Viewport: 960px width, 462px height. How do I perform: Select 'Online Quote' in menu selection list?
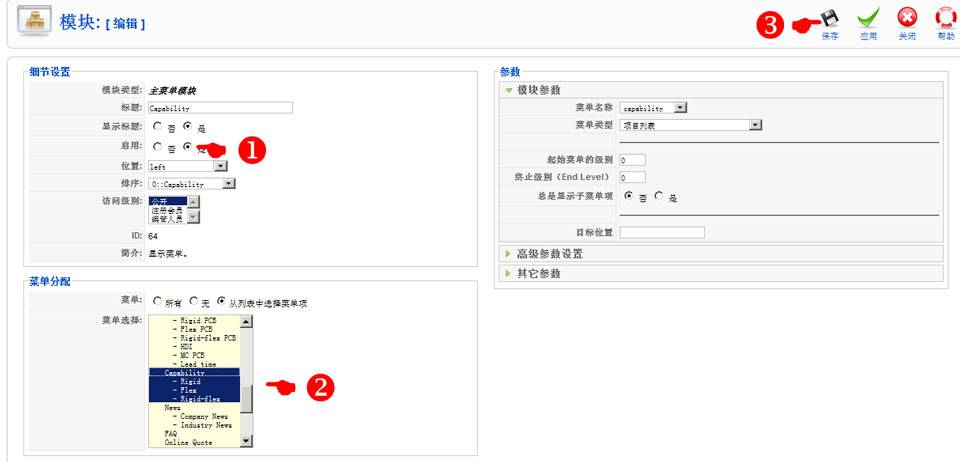pyautogui.click(x=194, y=442)
